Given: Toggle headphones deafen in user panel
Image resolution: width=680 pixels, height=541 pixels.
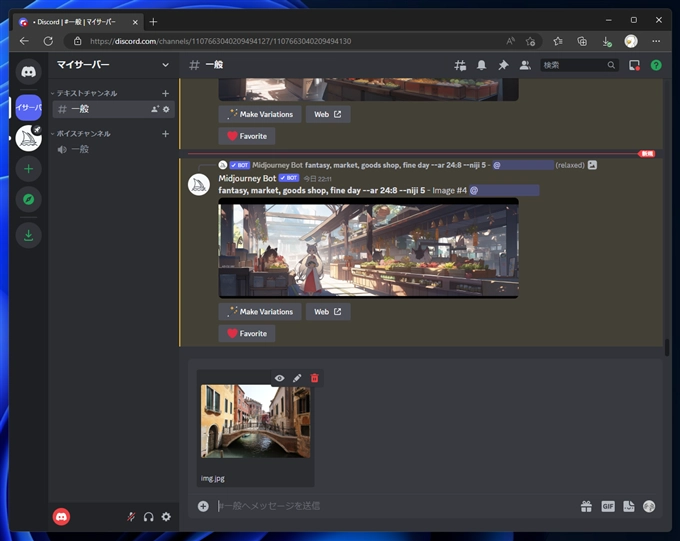Looking at the screenshot, I should tap(149, 517).
